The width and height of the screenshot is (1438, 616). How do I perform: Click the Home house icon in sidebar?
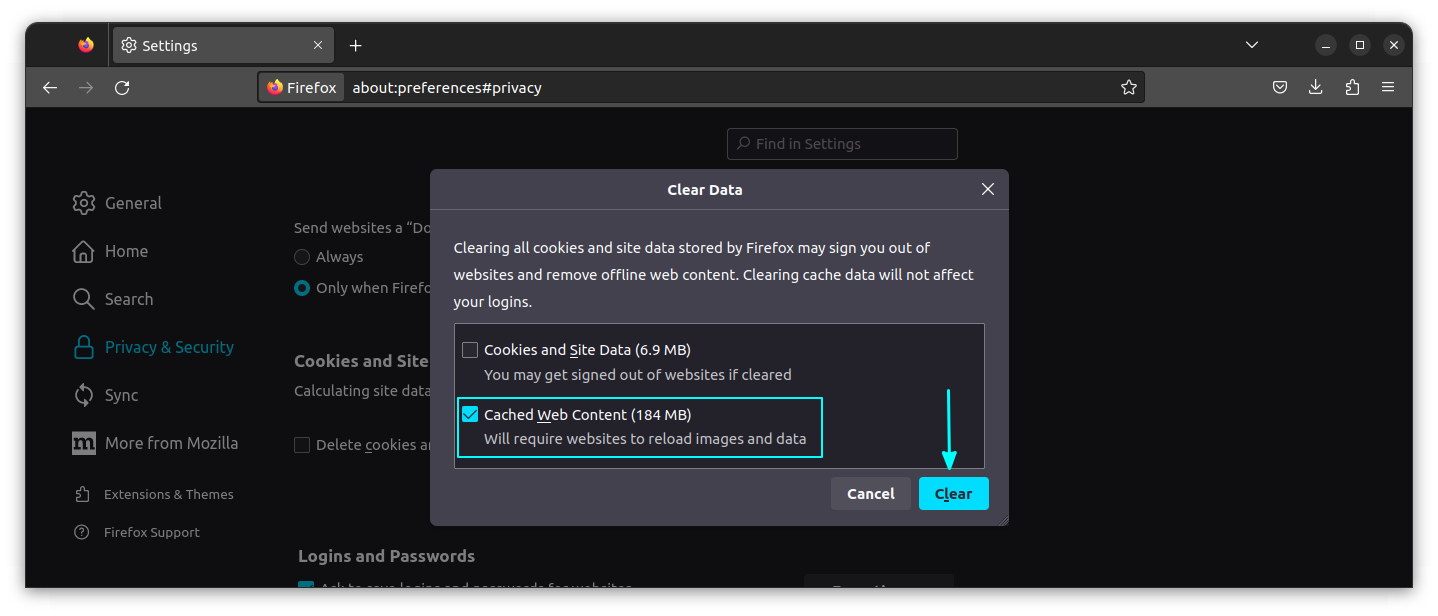tap(84, 251)
